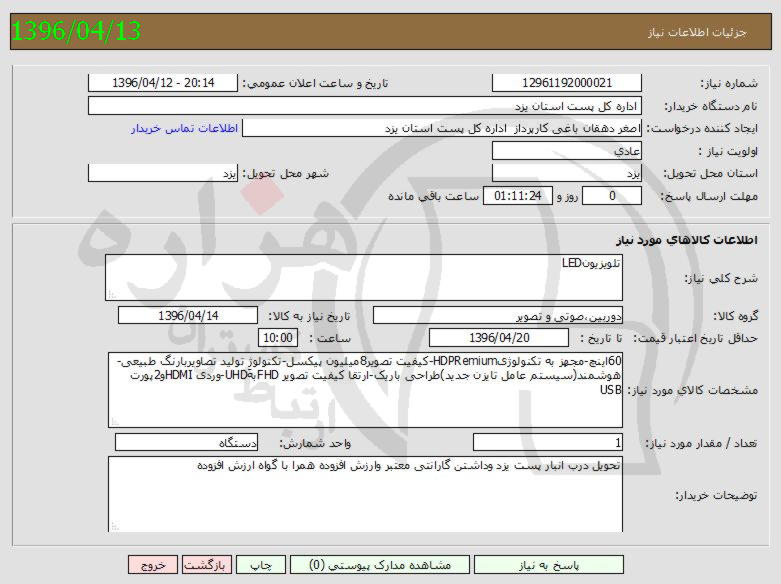The width and height of the screenshot is (781, 584).
Task: Click the label 'شهر محل تحویل:'
Action: (285, 173)
